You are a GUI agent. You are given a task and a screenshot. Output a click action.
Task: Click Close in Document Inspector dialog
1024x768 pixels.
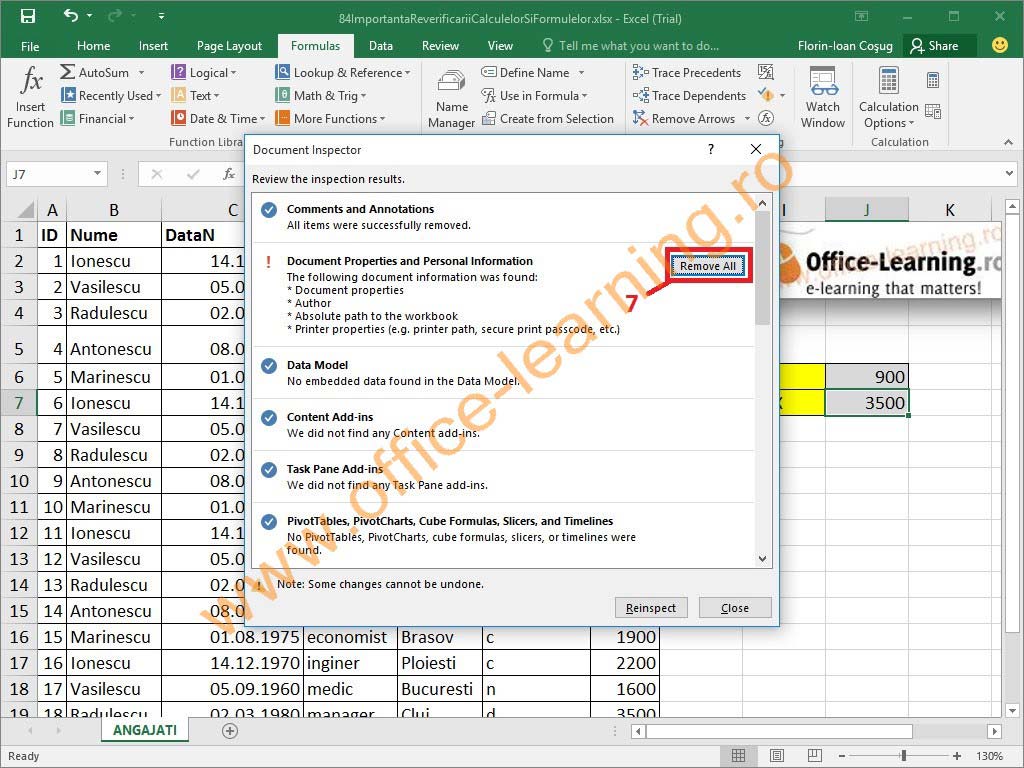coord(735,608)
